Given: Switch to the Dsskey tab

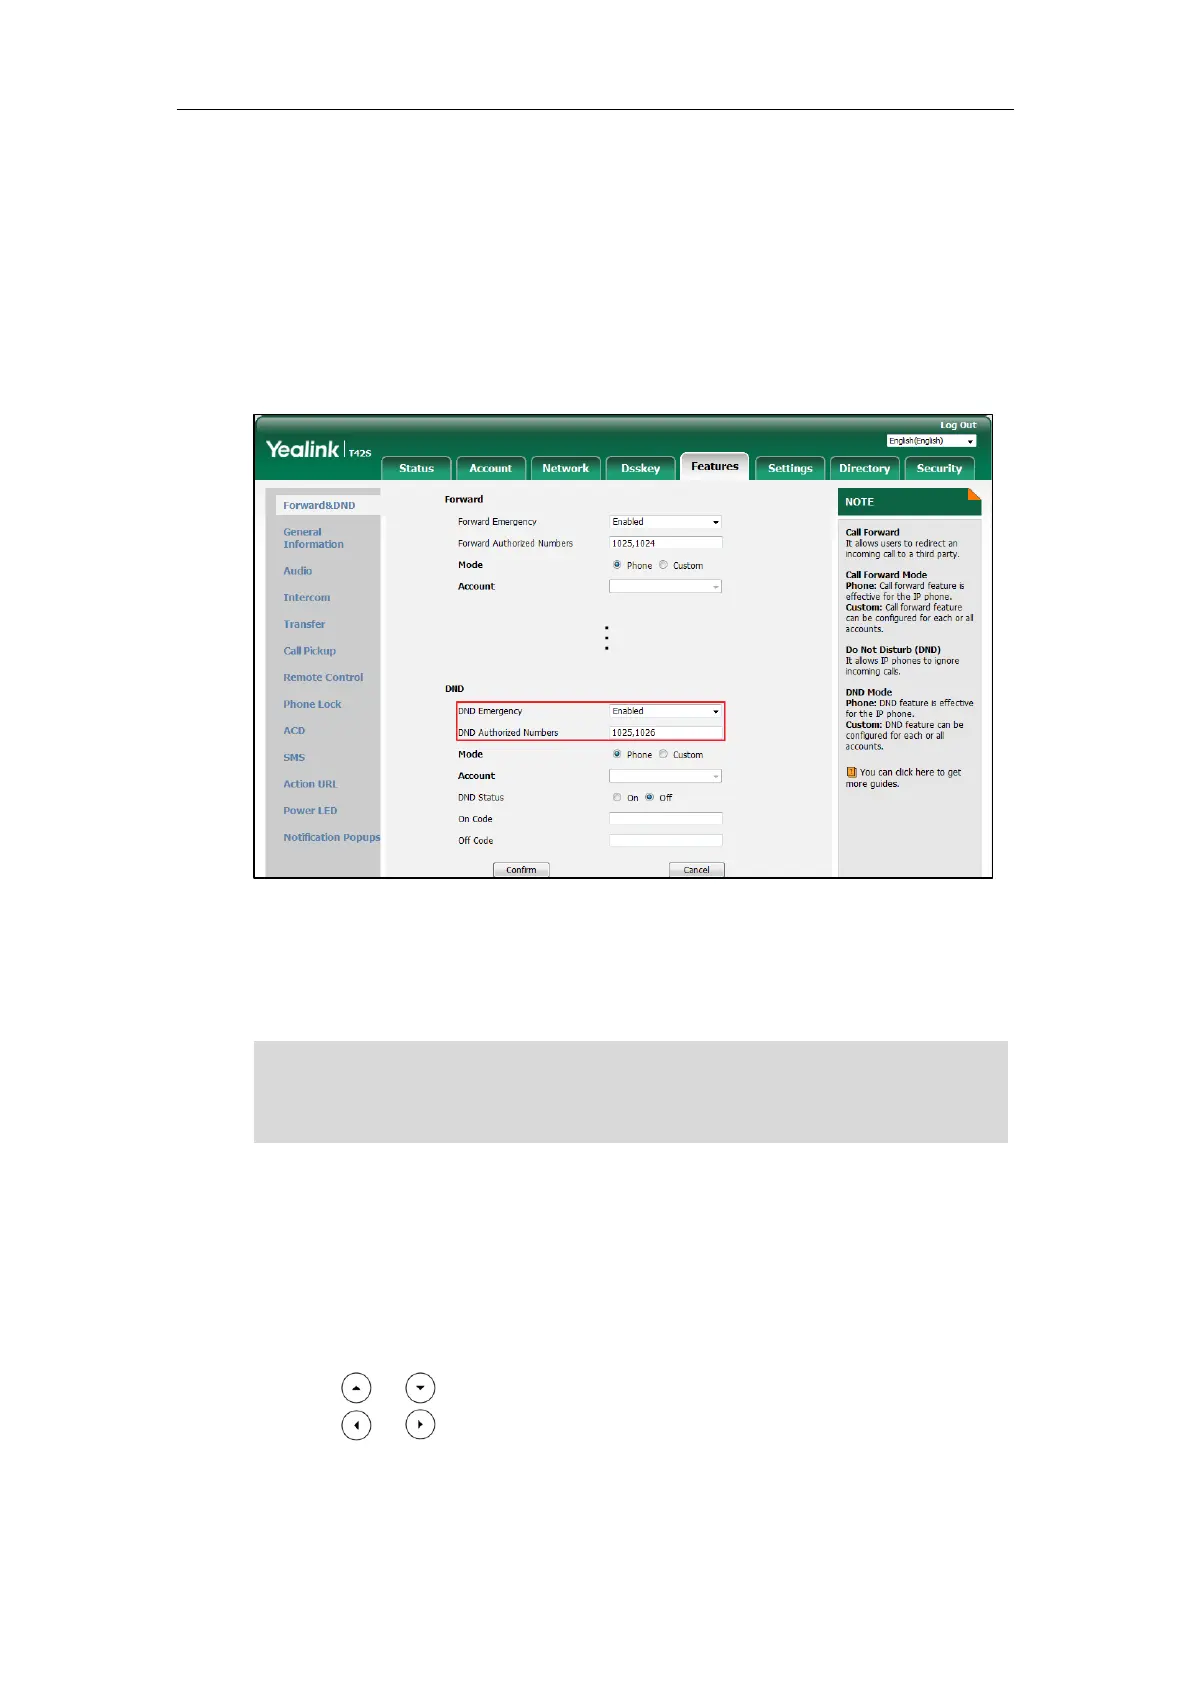Looking at the screenshot, I should (x=641, y=468).
